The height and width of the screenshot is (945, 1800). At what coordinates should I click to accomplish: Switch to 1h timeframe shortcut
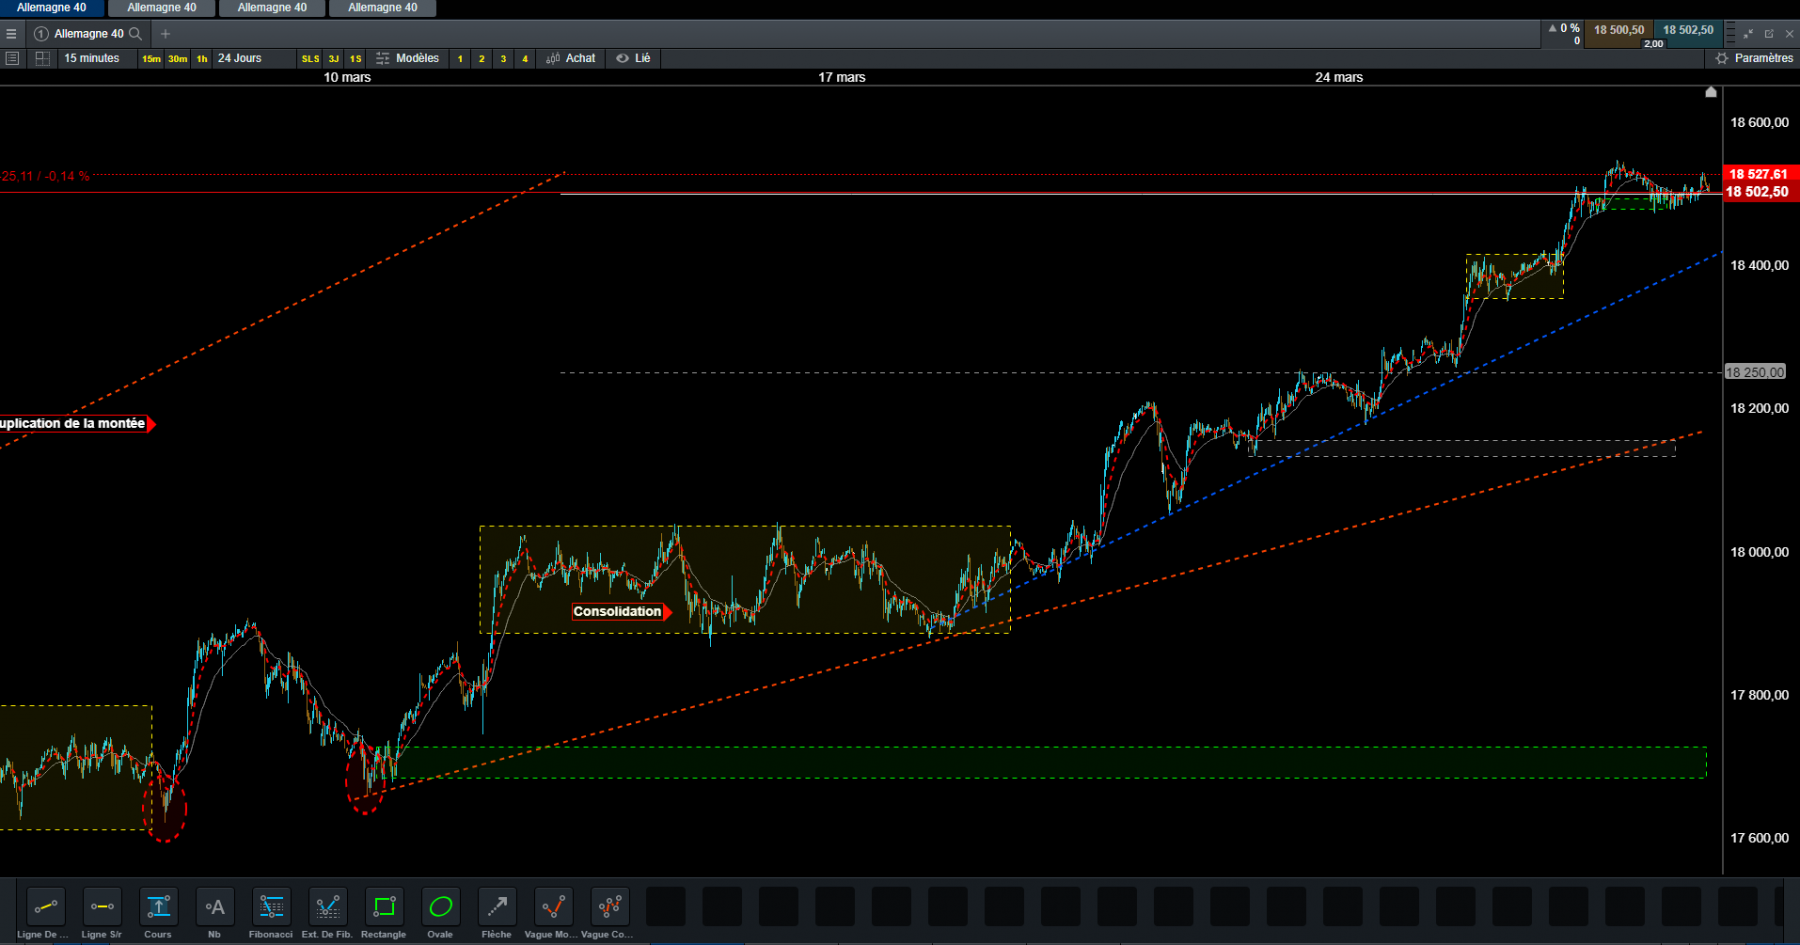pos(202,59)
